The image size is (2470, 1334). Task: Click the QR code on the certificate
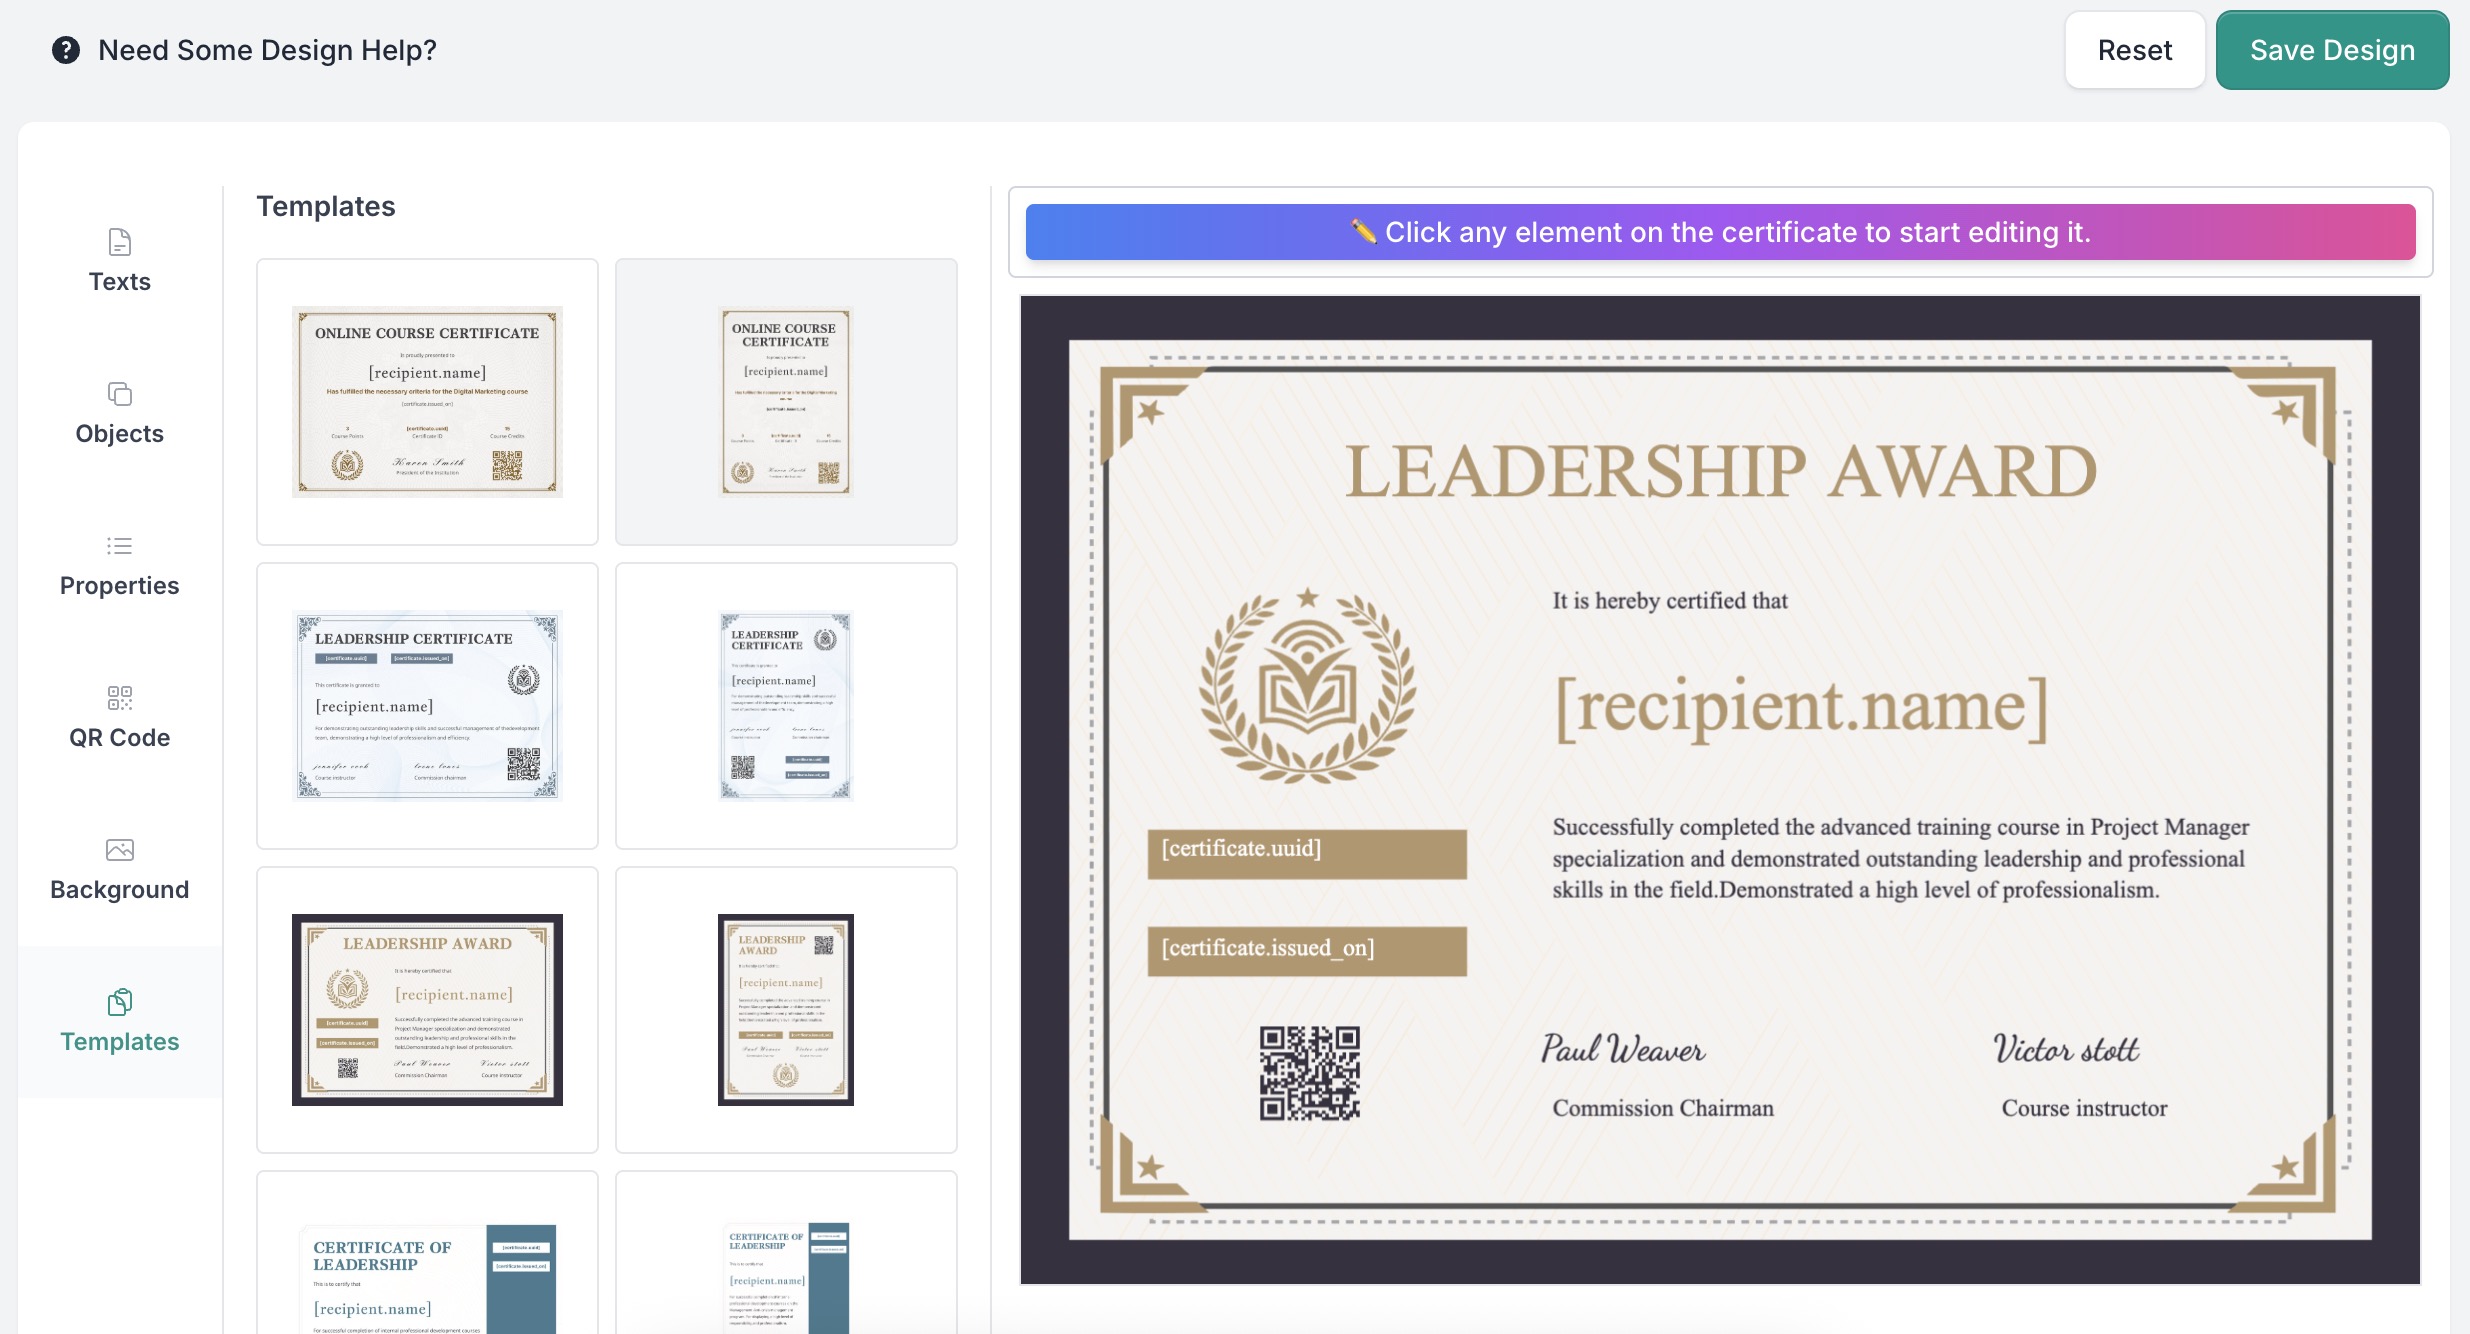click(x=1309, y=1073)
